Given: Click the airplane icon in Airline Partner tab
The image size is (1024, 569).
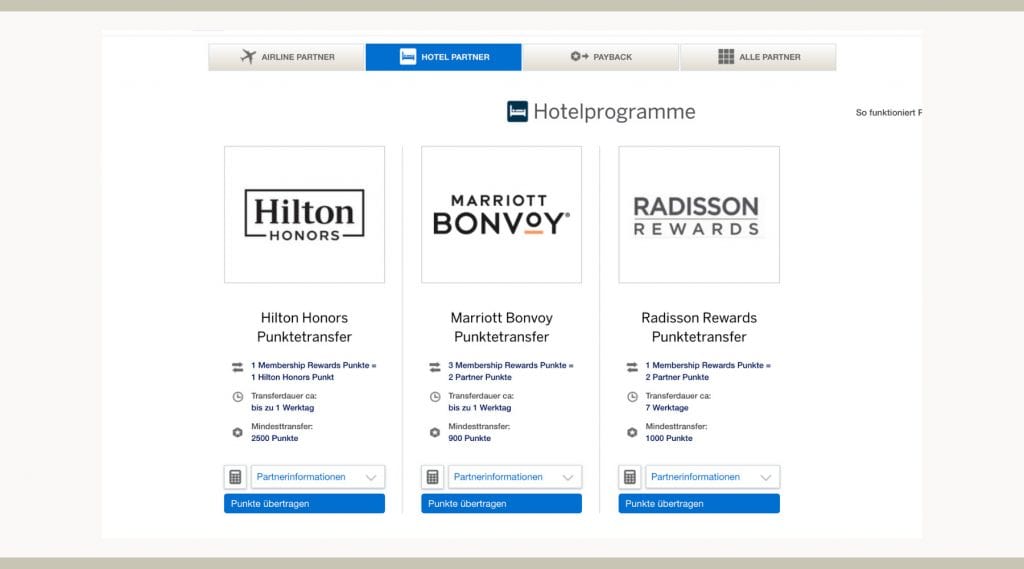Looking at the screenshot, I should point(248,57).
